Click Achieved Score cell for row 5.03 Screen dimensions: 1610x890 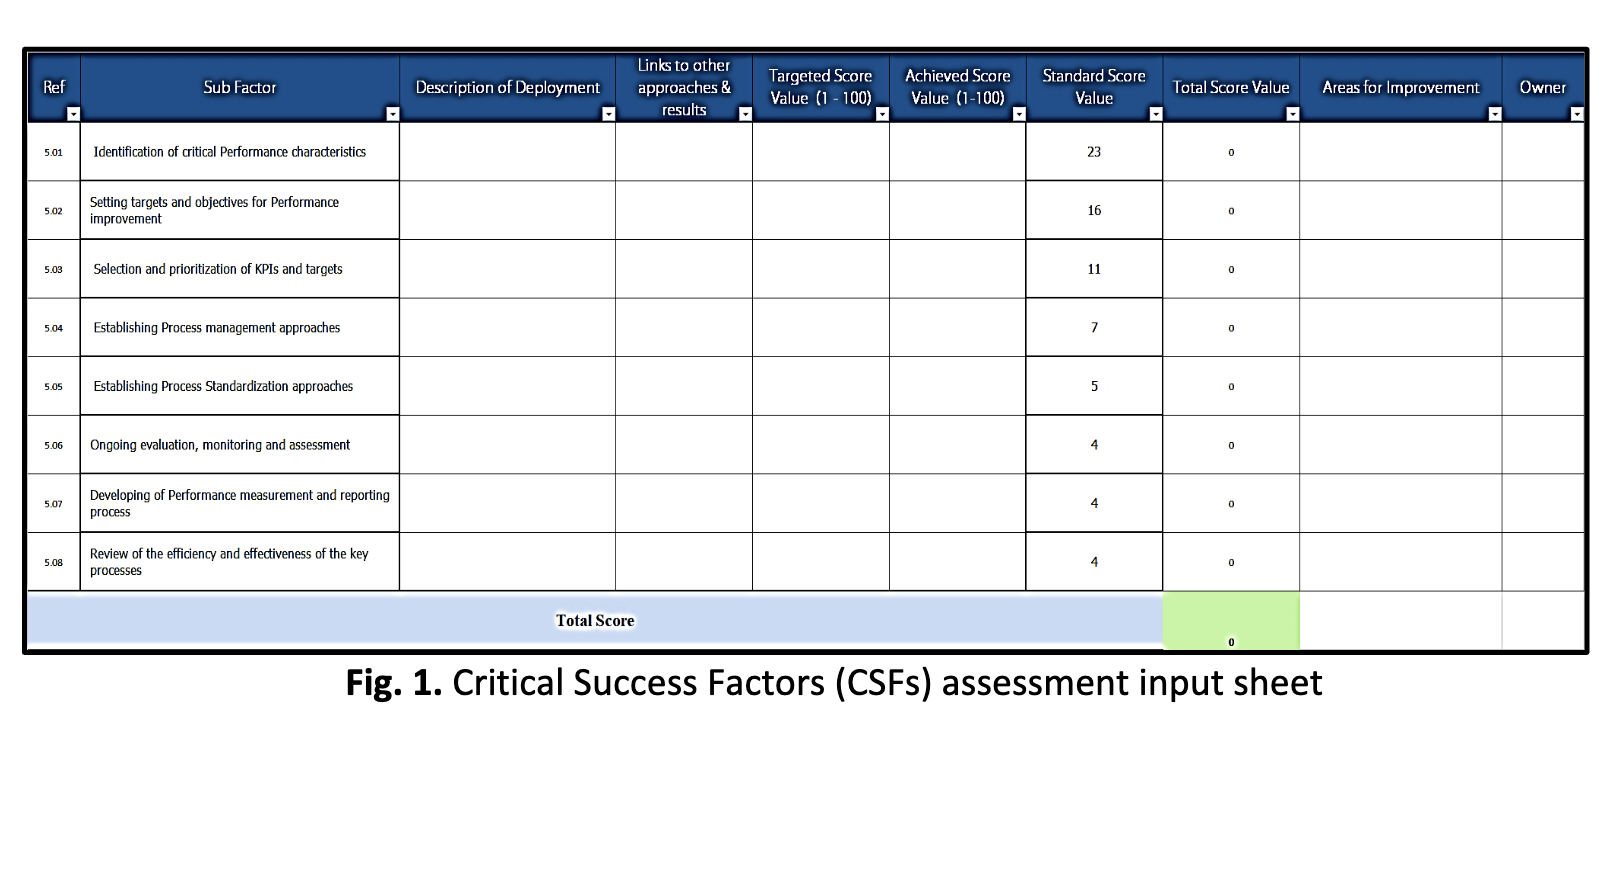pos(958,269)
